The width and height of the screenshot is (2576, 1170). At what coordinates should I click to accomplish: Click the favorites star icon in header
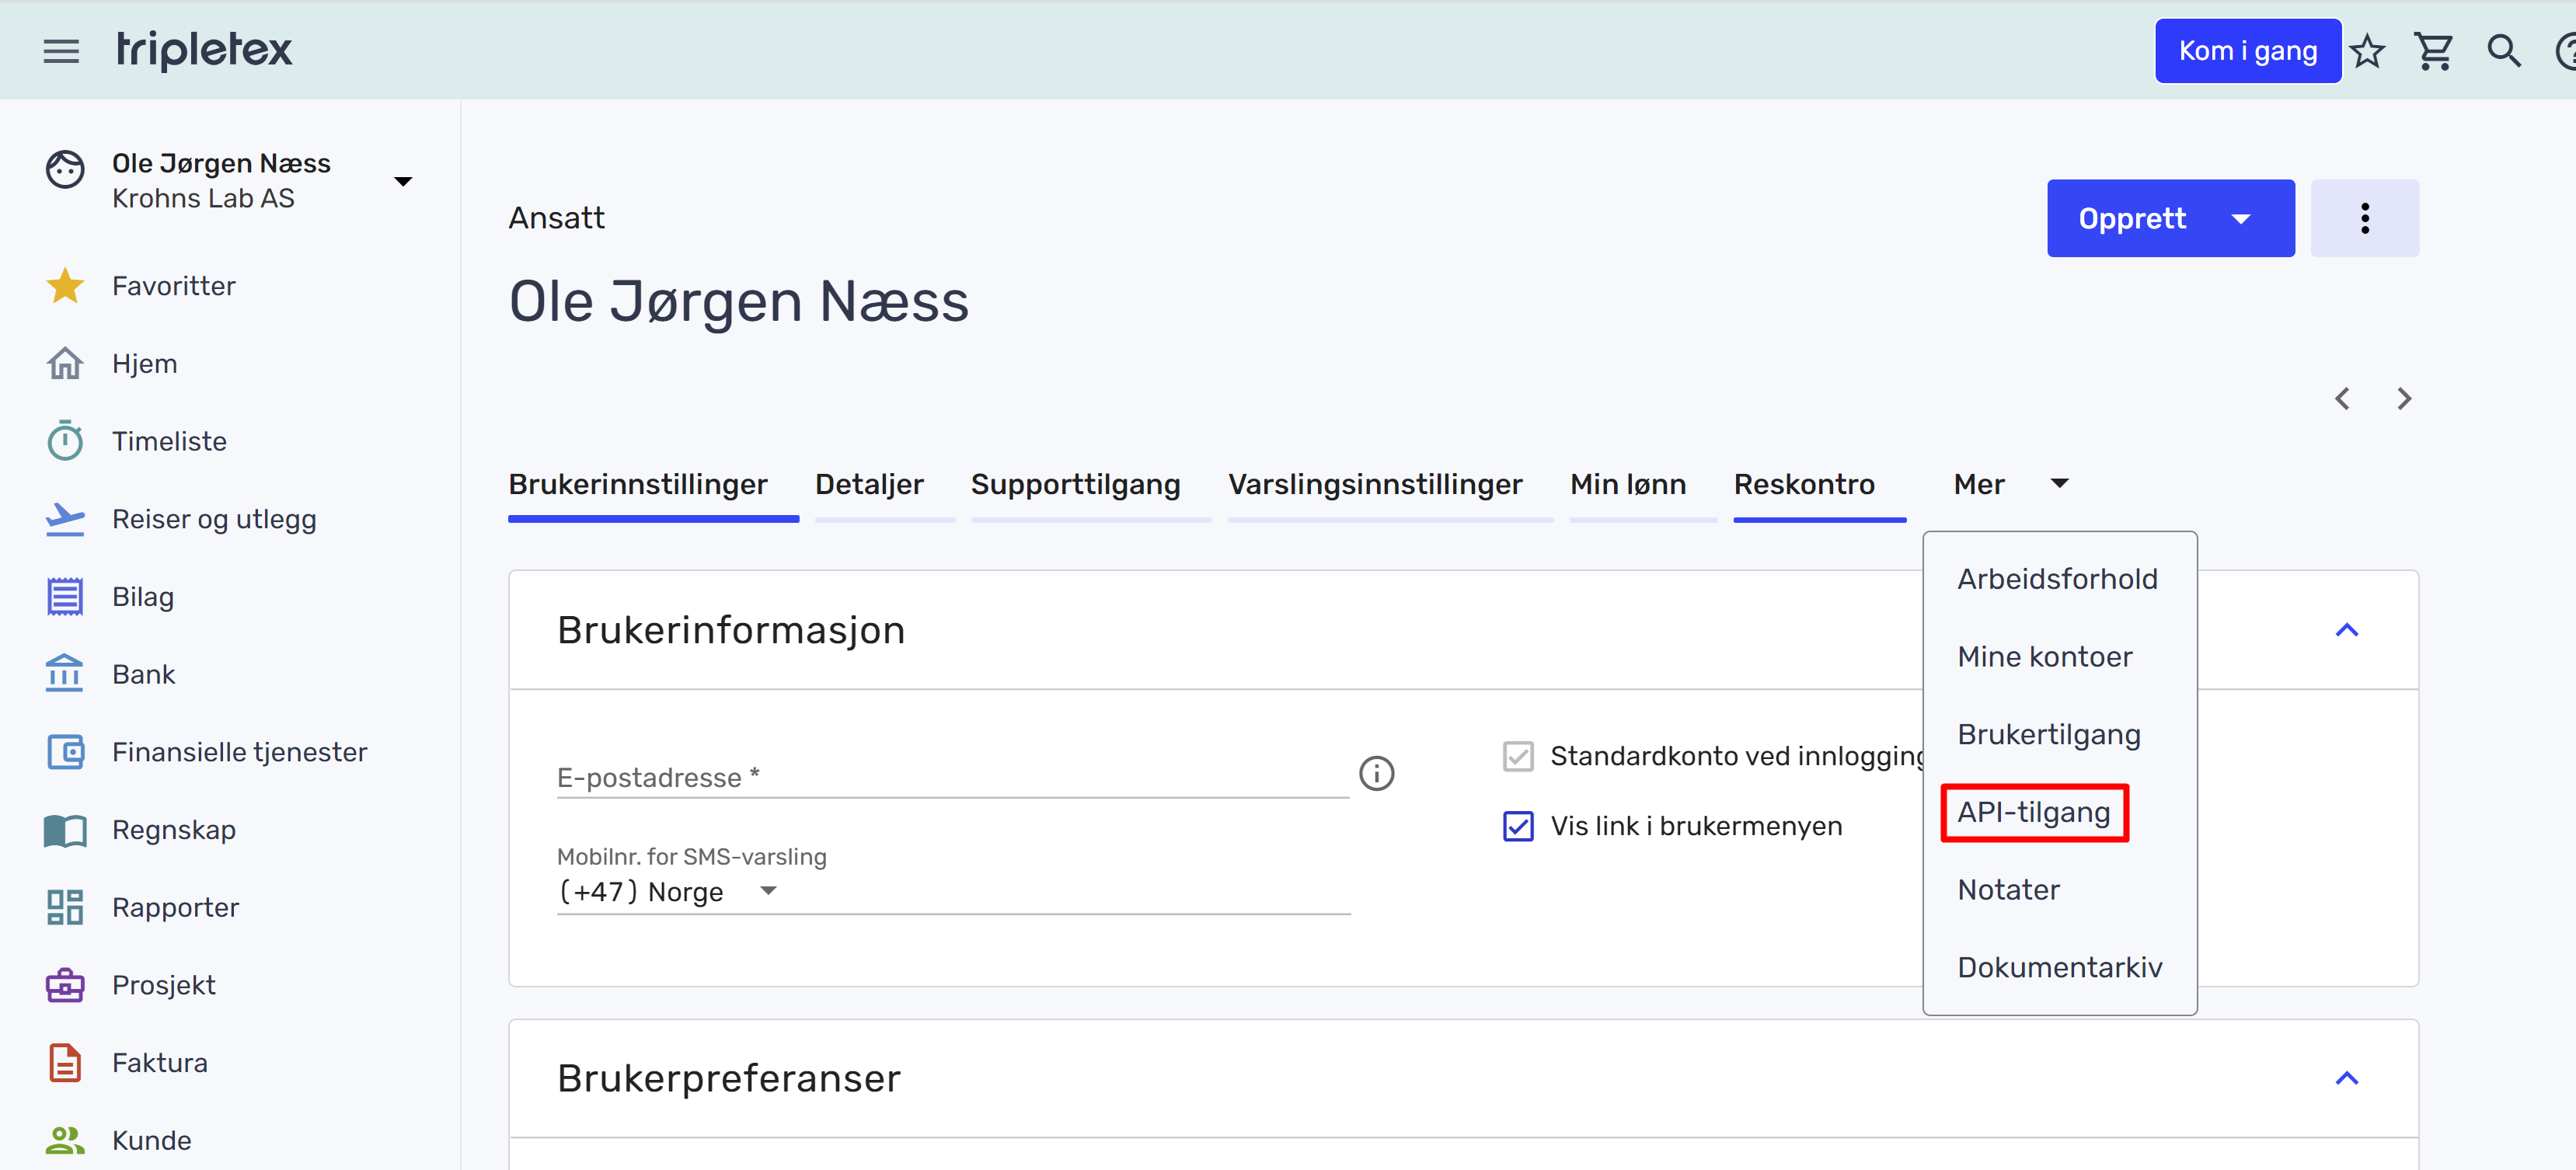2366,51
